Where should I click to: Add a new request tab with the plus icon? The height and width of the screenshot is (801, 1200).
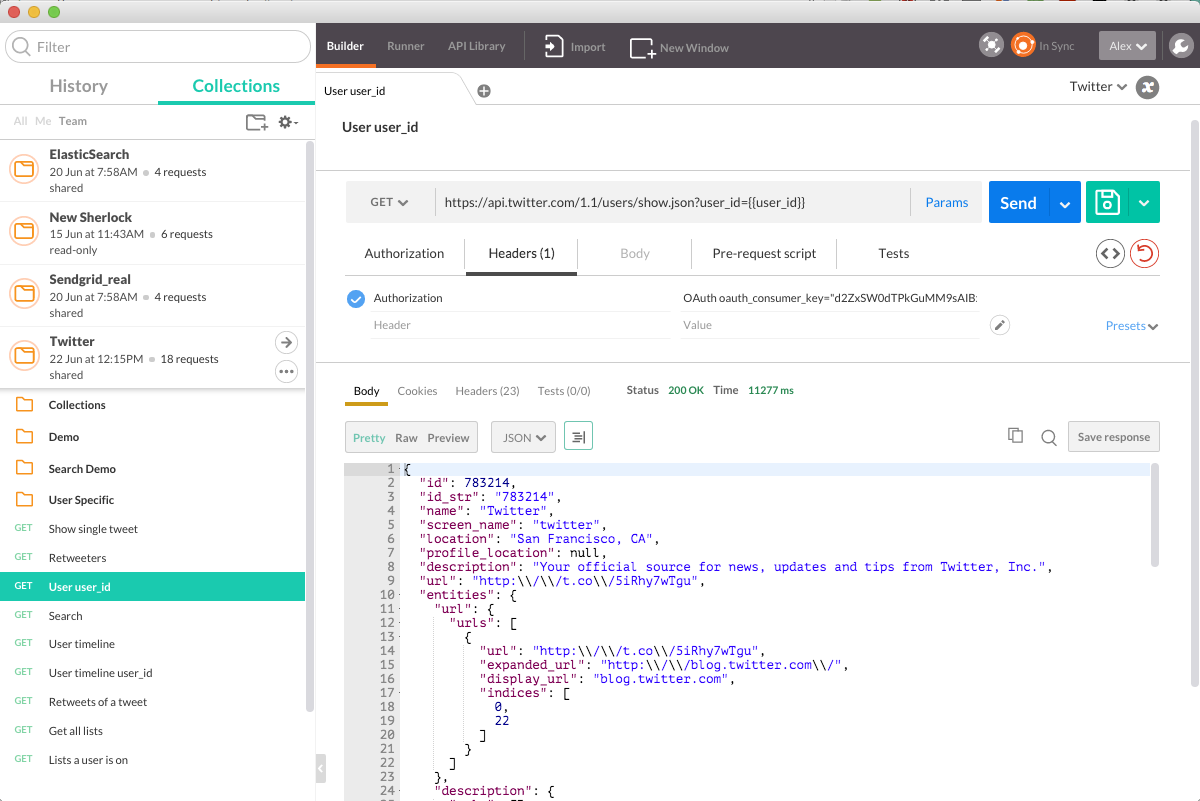coord(484,91)
